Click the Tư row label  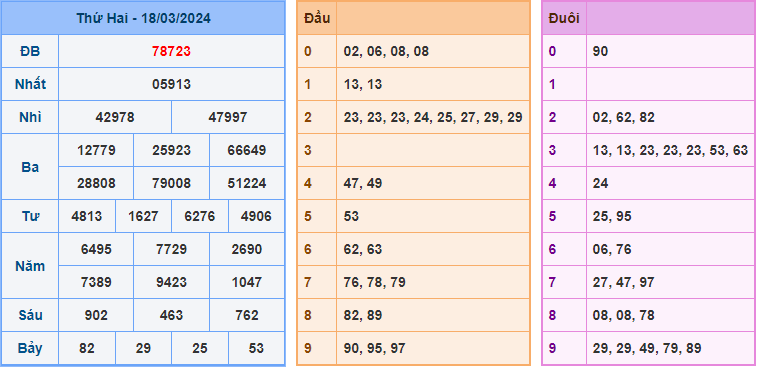point(30,216)
